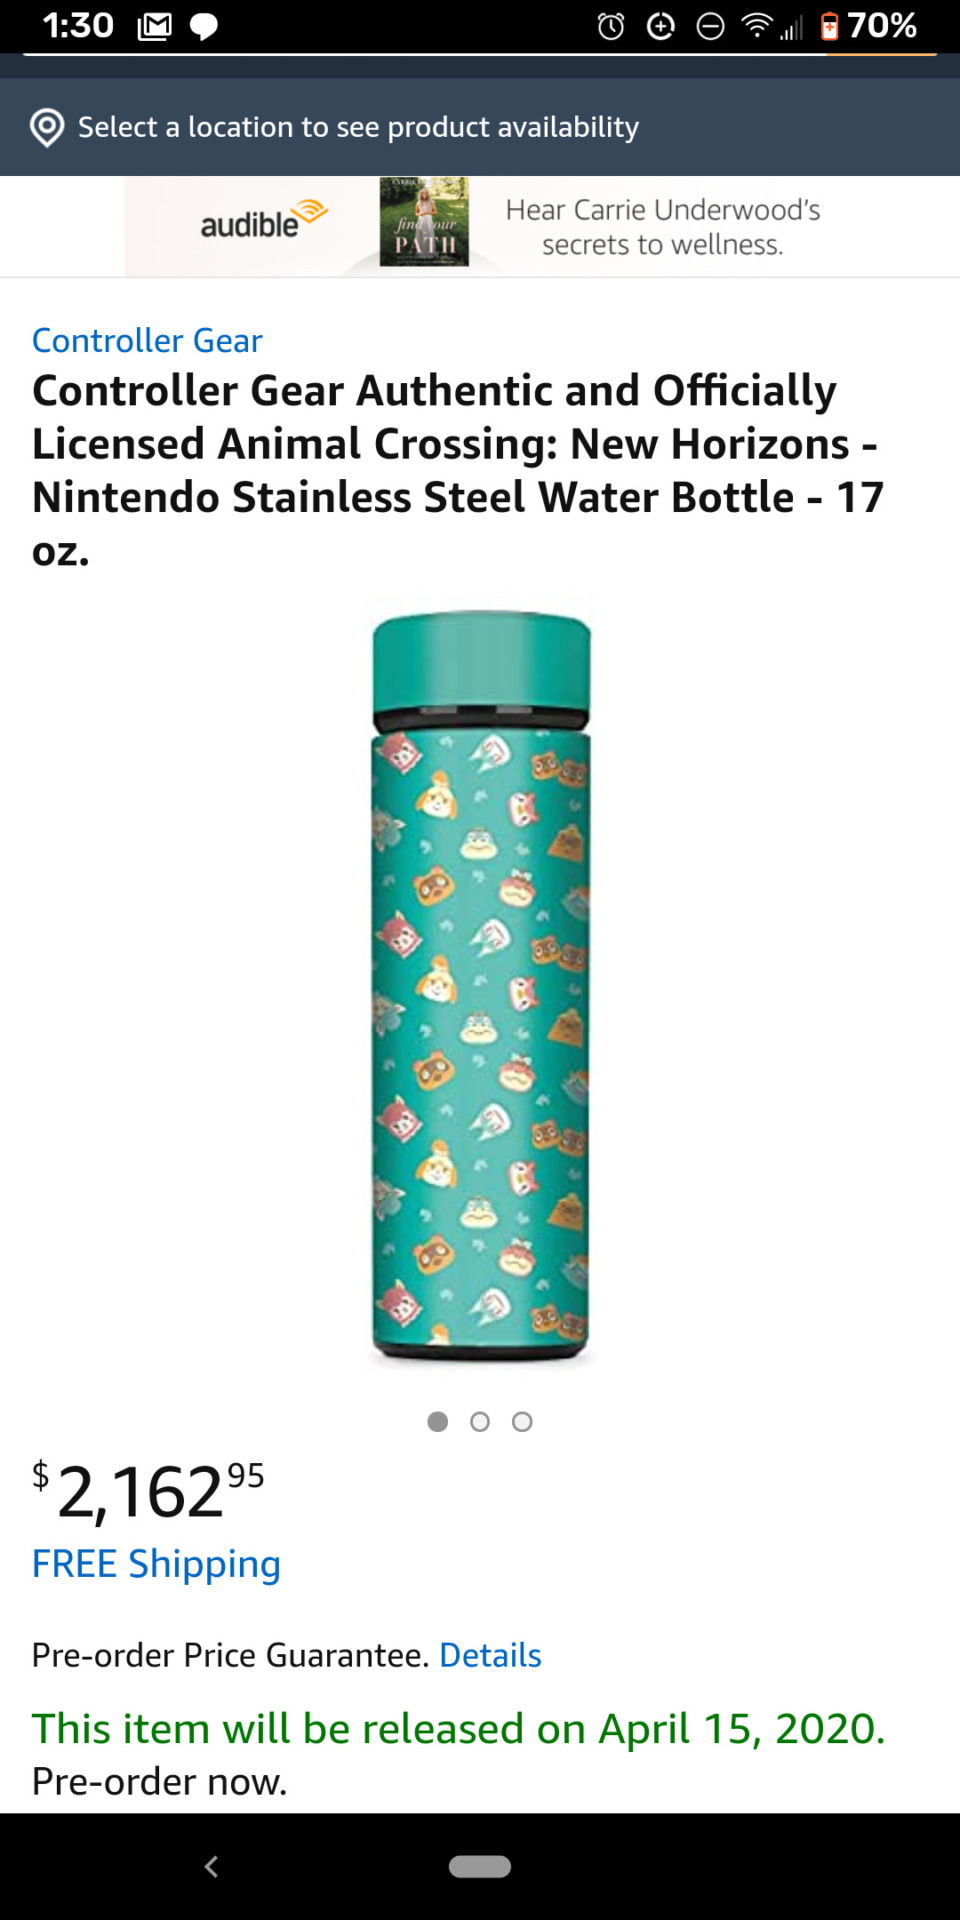
Task: Open the Controller Gear brand link
Action: click(x=147, y=341)
